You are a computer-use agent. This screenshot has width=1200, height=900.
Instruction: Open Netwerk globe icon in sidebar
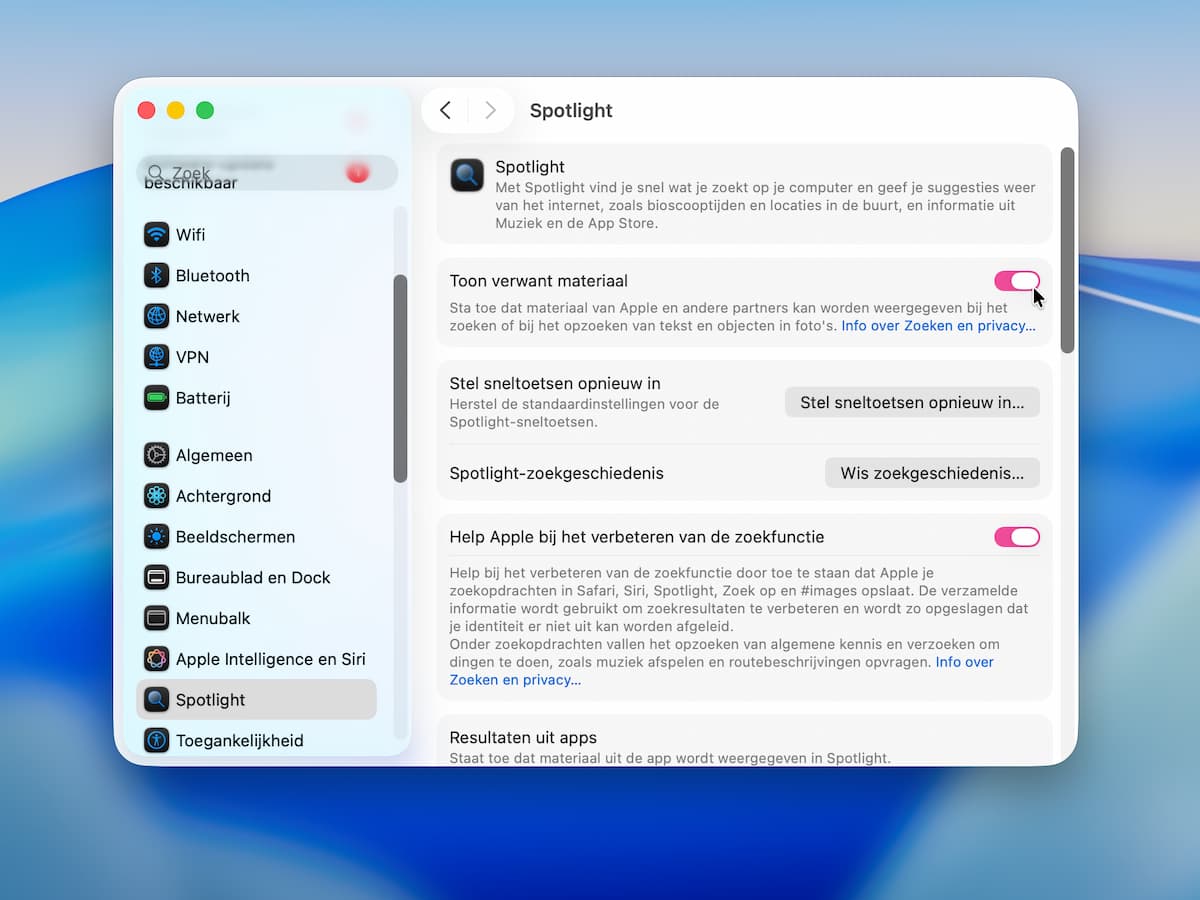[x=156, y=317]
